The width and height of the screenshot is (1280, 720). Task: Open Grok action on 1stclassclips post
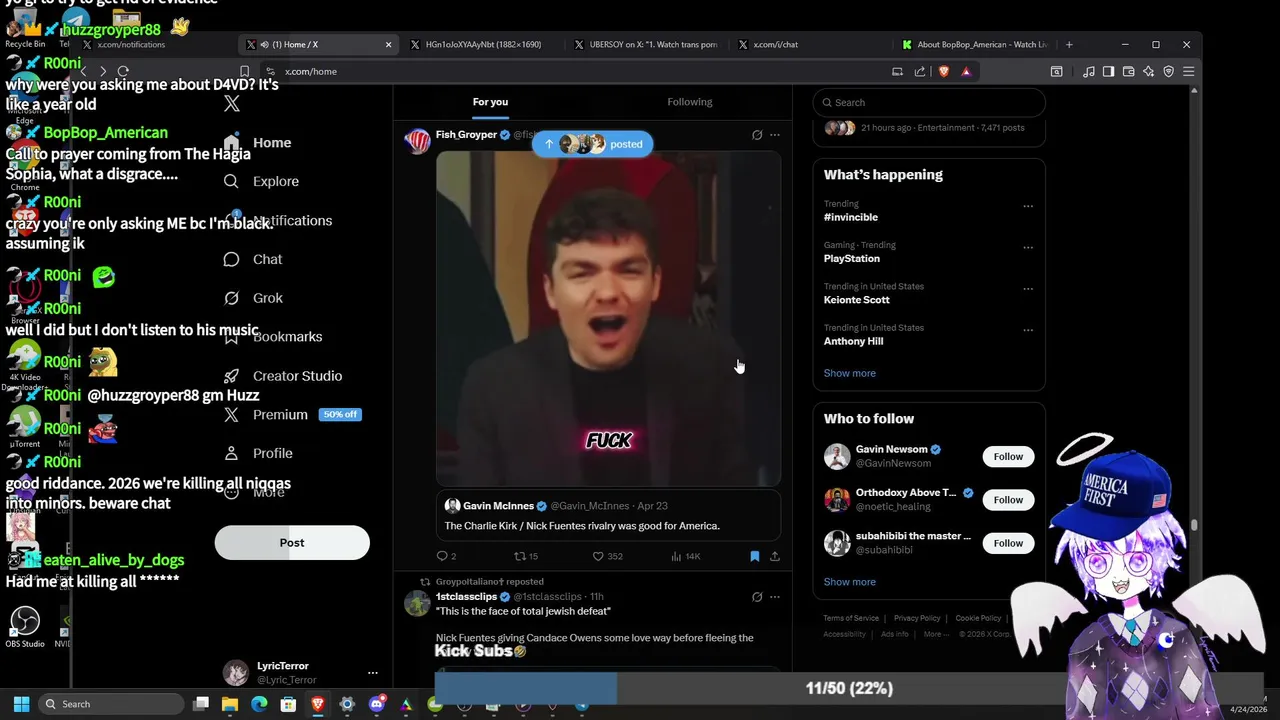[x=757, y=597]
